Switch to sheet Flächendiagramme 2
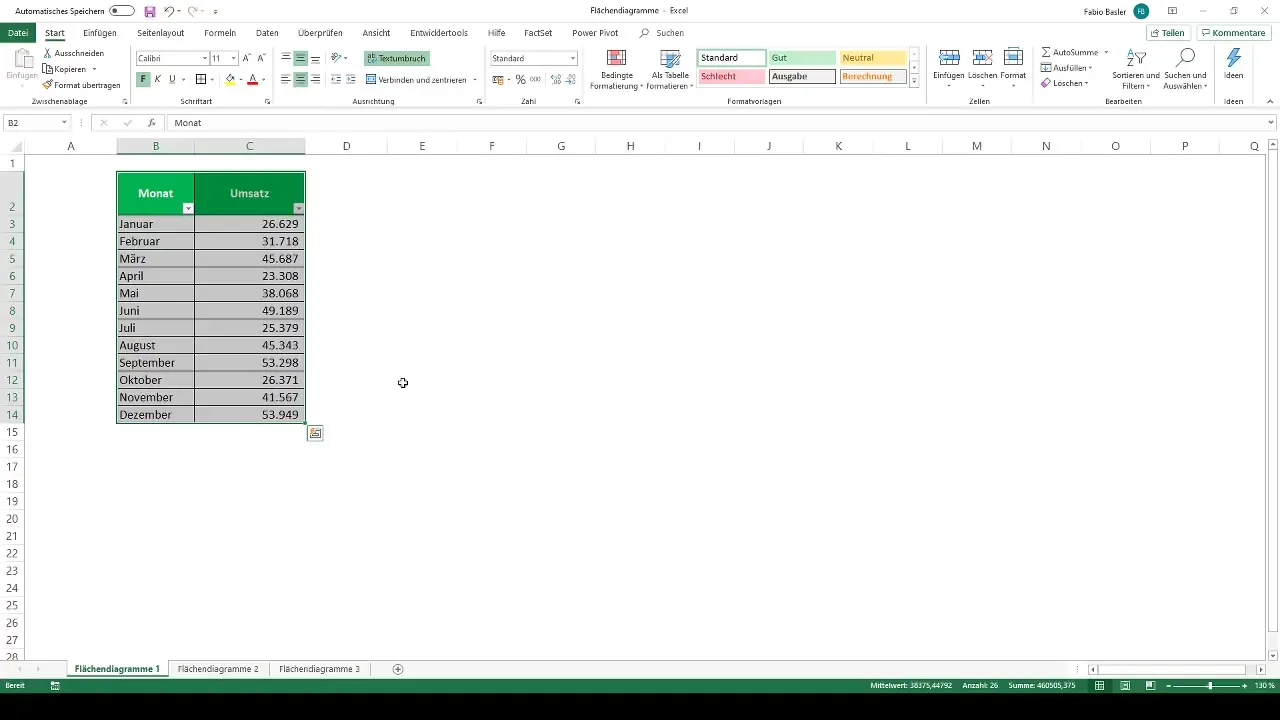Image resolution: width=1280 pixels, height=720 pixels. [x=218, y=669]
